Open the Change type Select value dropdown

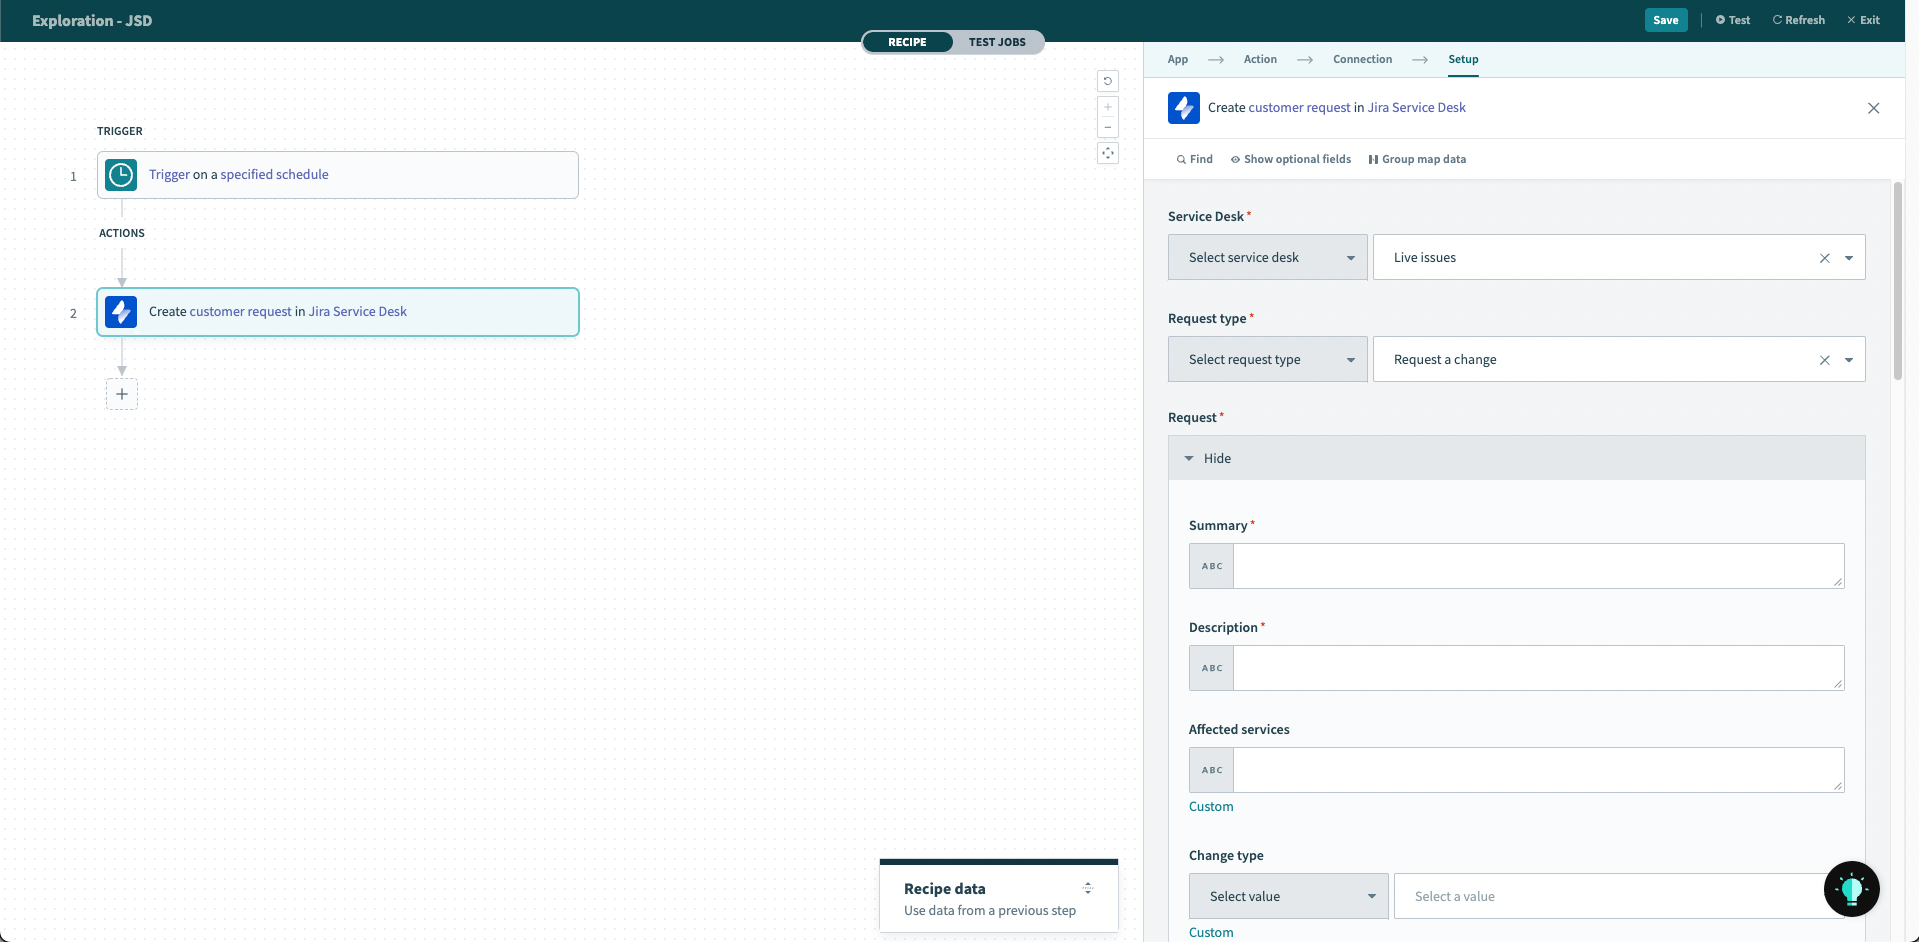(1288, 896)
